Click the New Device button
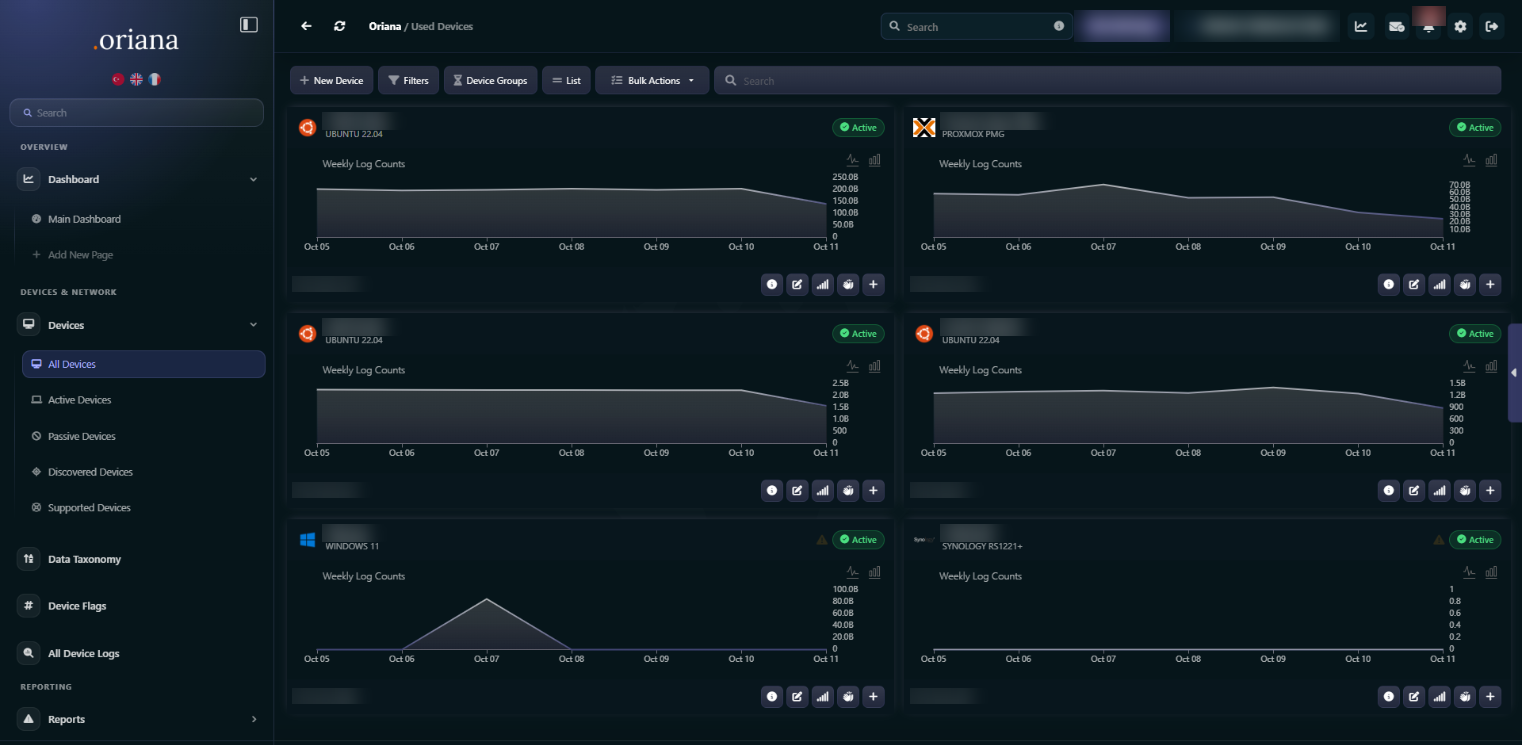Viewport: 1522px width, 745px height. (x=332, y=80)
